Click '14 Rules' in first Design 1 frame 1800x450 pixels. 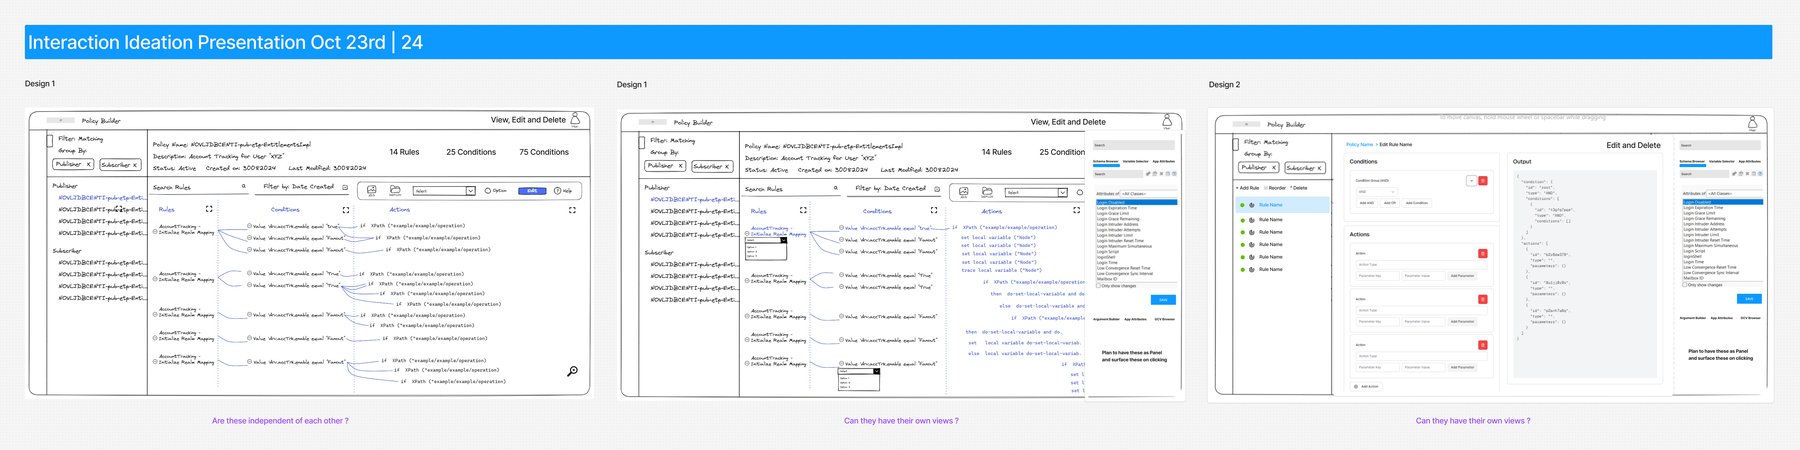pos(404,152)
